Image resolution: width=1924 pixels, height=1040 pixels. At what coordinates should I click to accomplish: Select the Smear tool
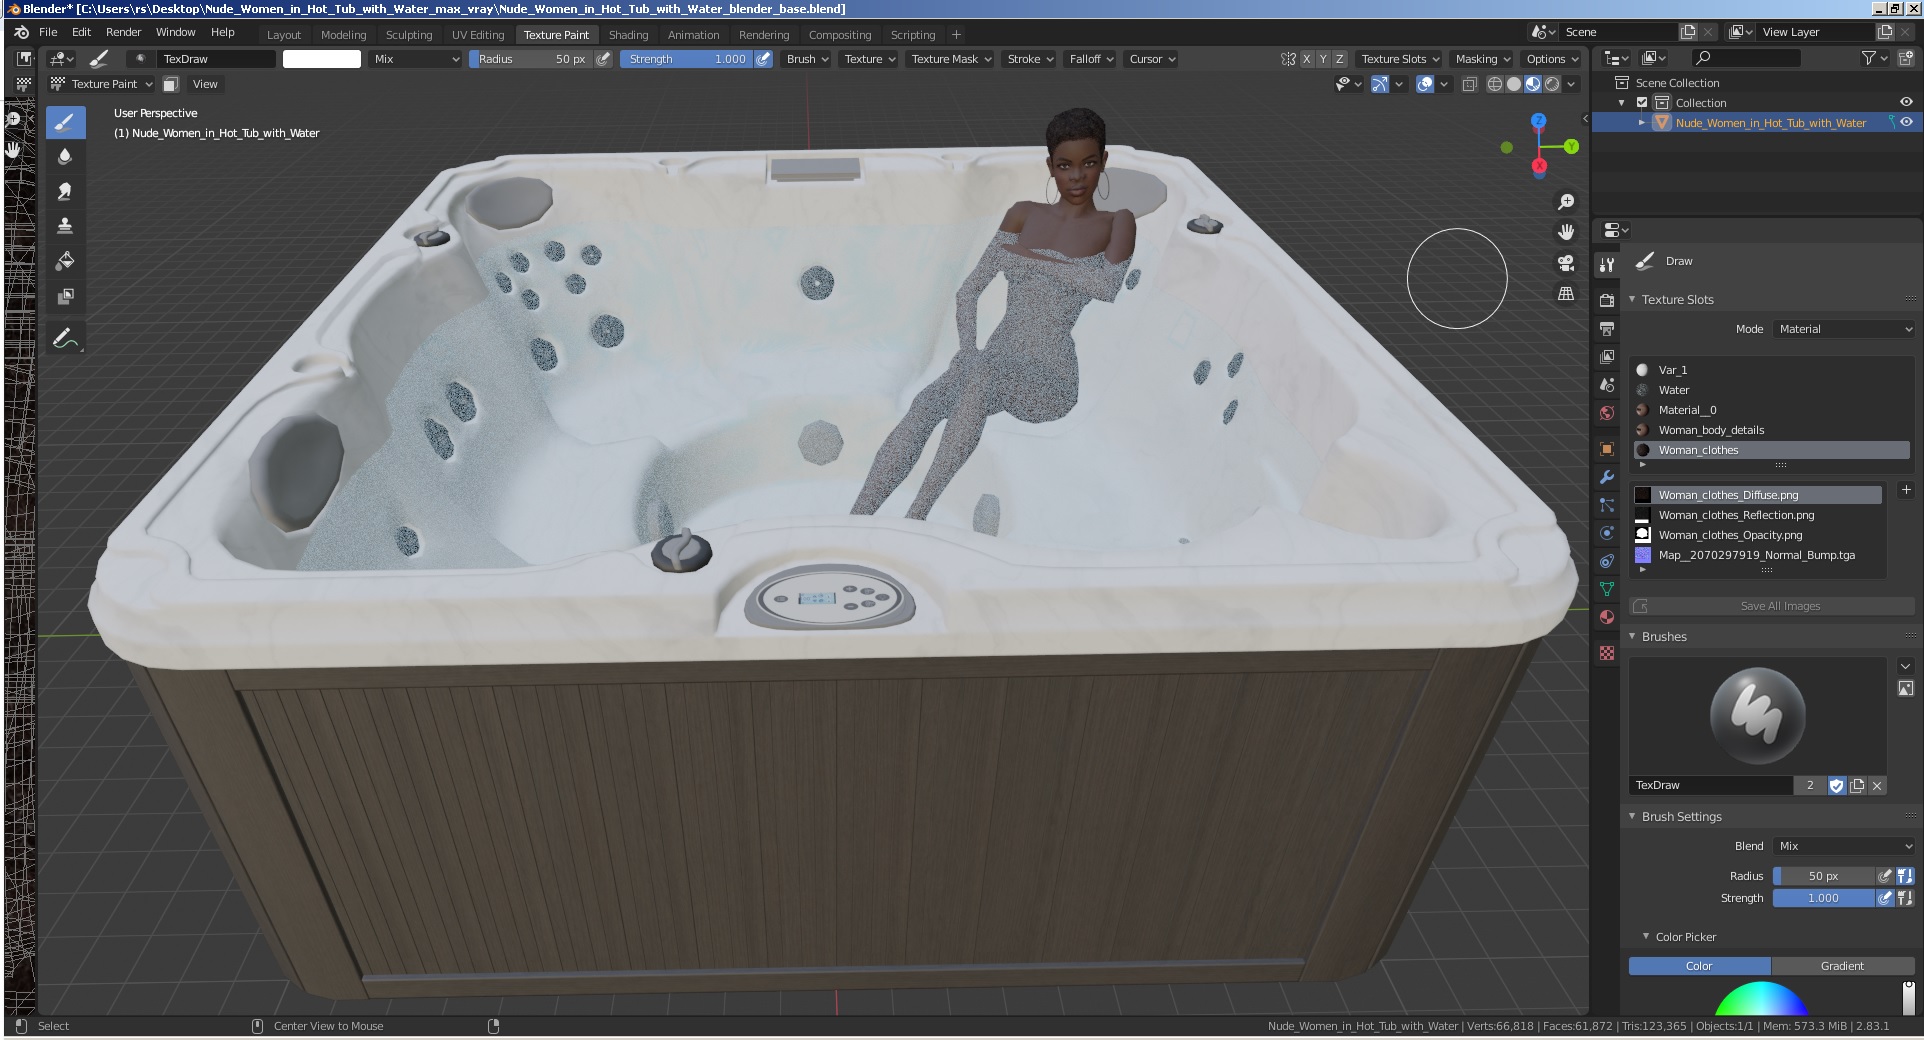coord(65,191)
